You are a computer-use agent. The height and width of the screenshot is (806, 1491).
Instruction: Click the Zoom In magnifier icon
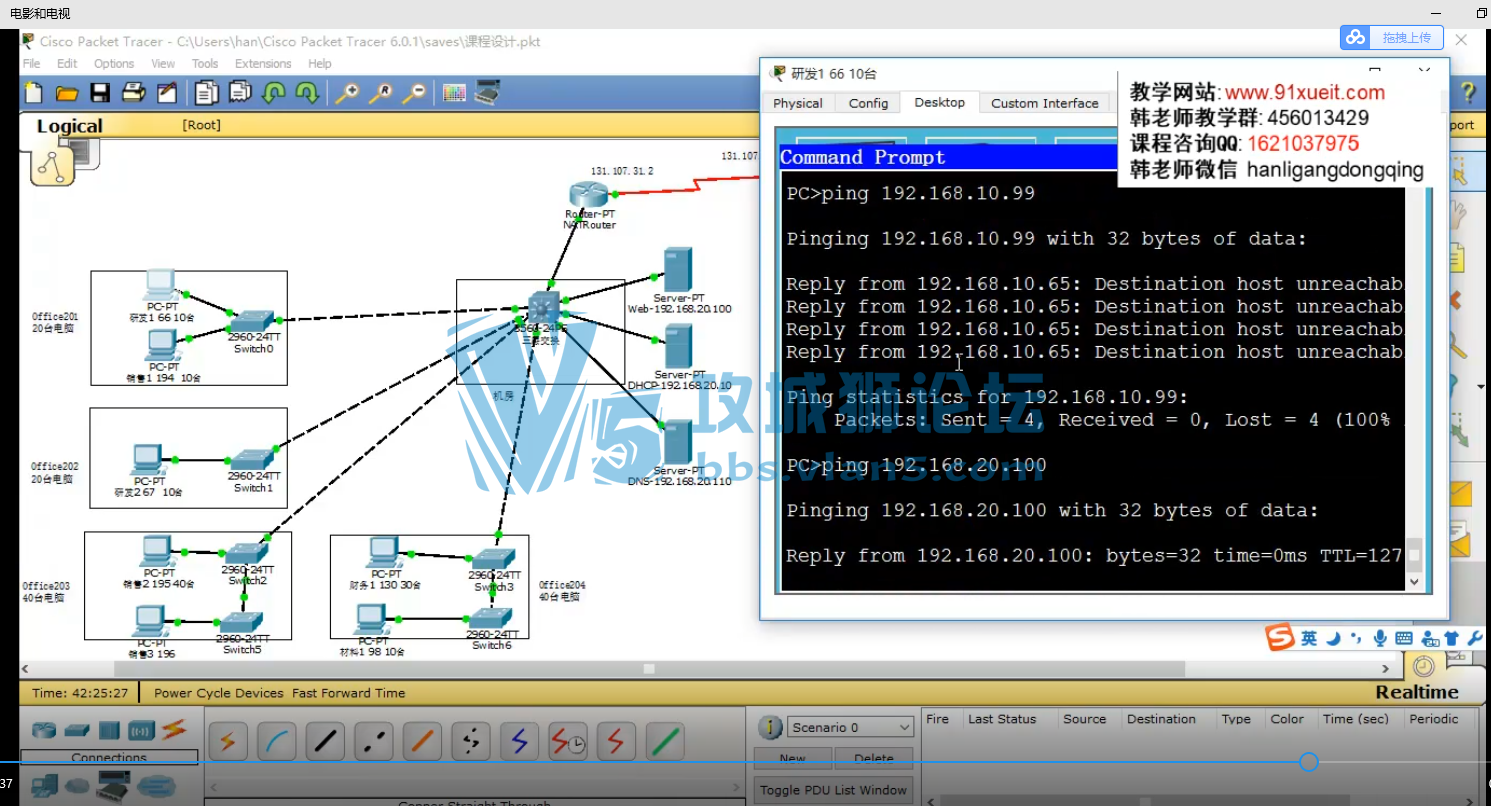click(x=347, y=93)
